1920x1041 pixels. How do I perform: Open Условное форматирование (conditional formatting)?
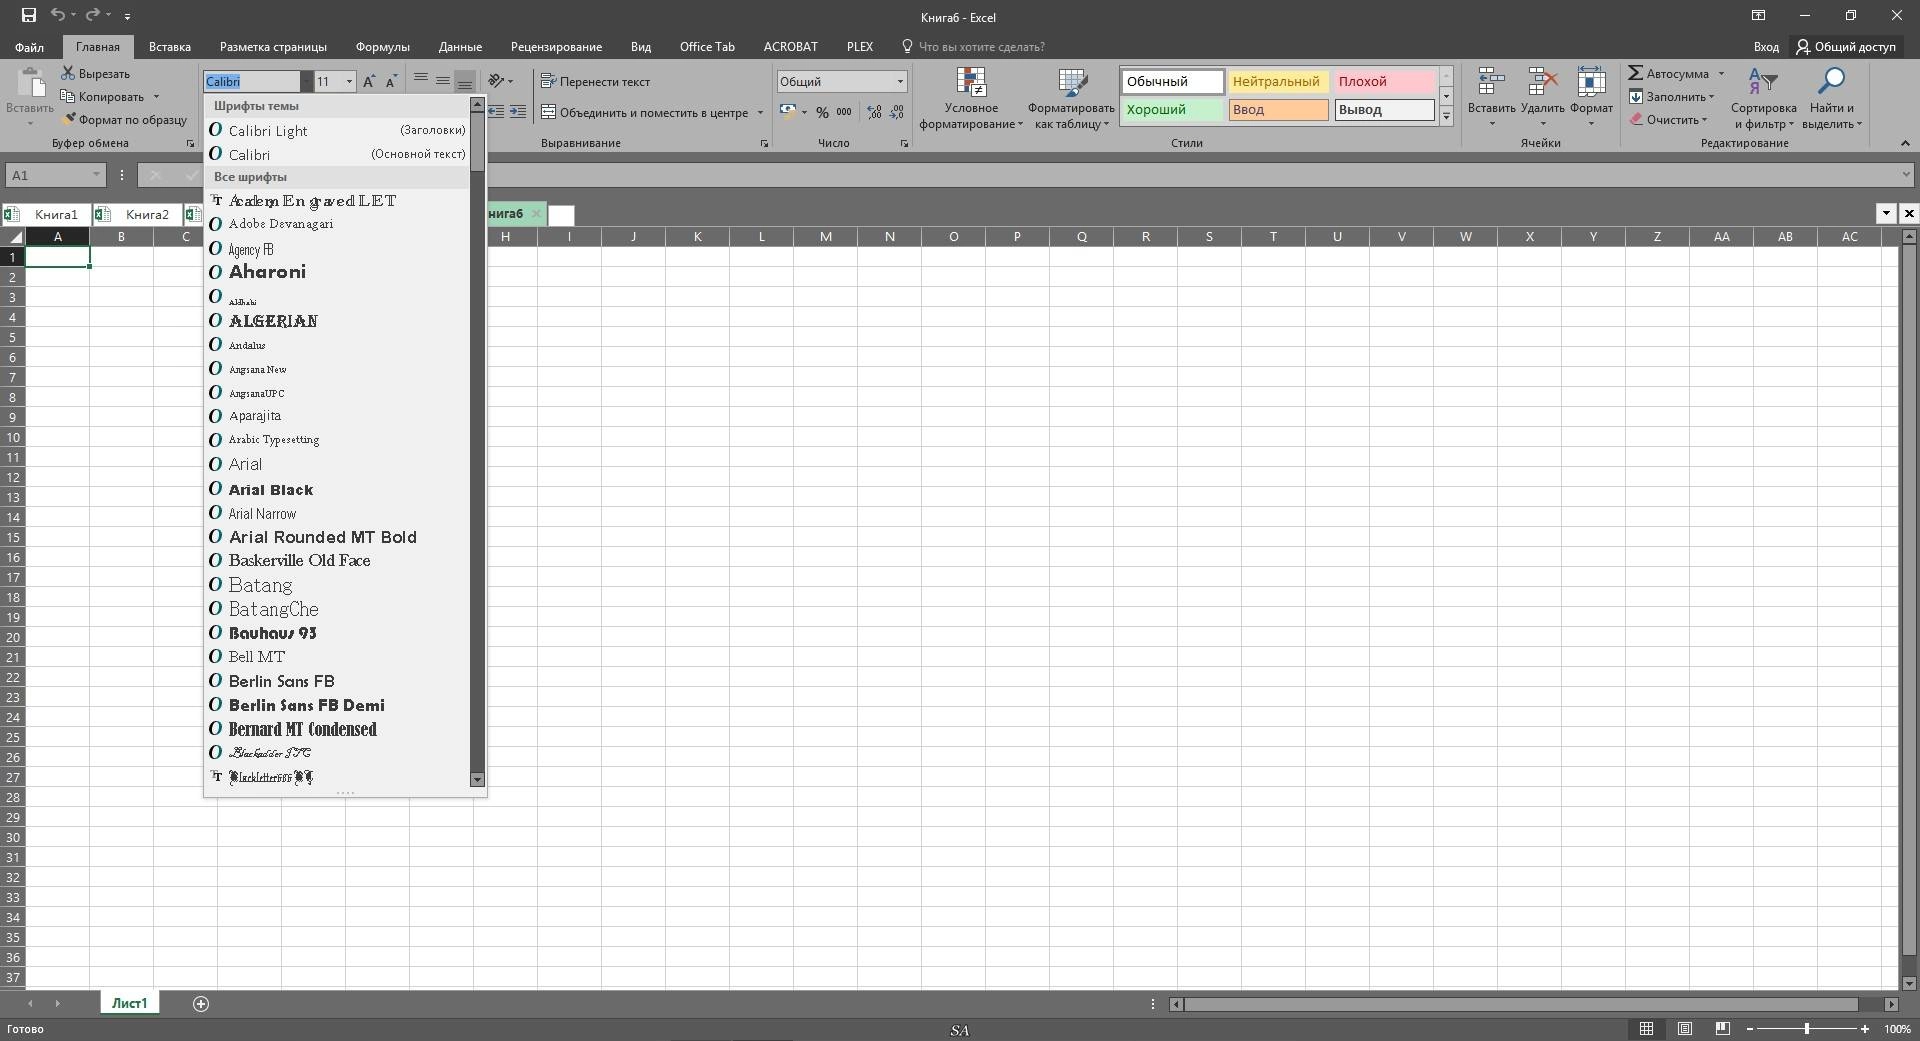point(971,98)
